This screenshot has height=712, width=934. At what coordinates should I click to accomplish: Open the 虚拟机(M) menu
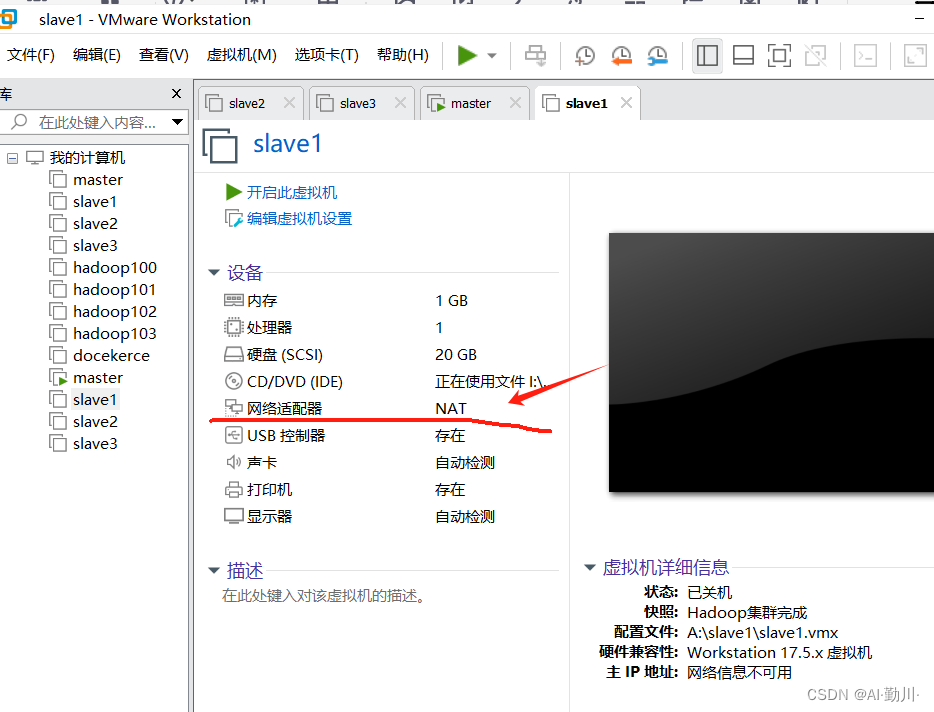coord(241,55)
